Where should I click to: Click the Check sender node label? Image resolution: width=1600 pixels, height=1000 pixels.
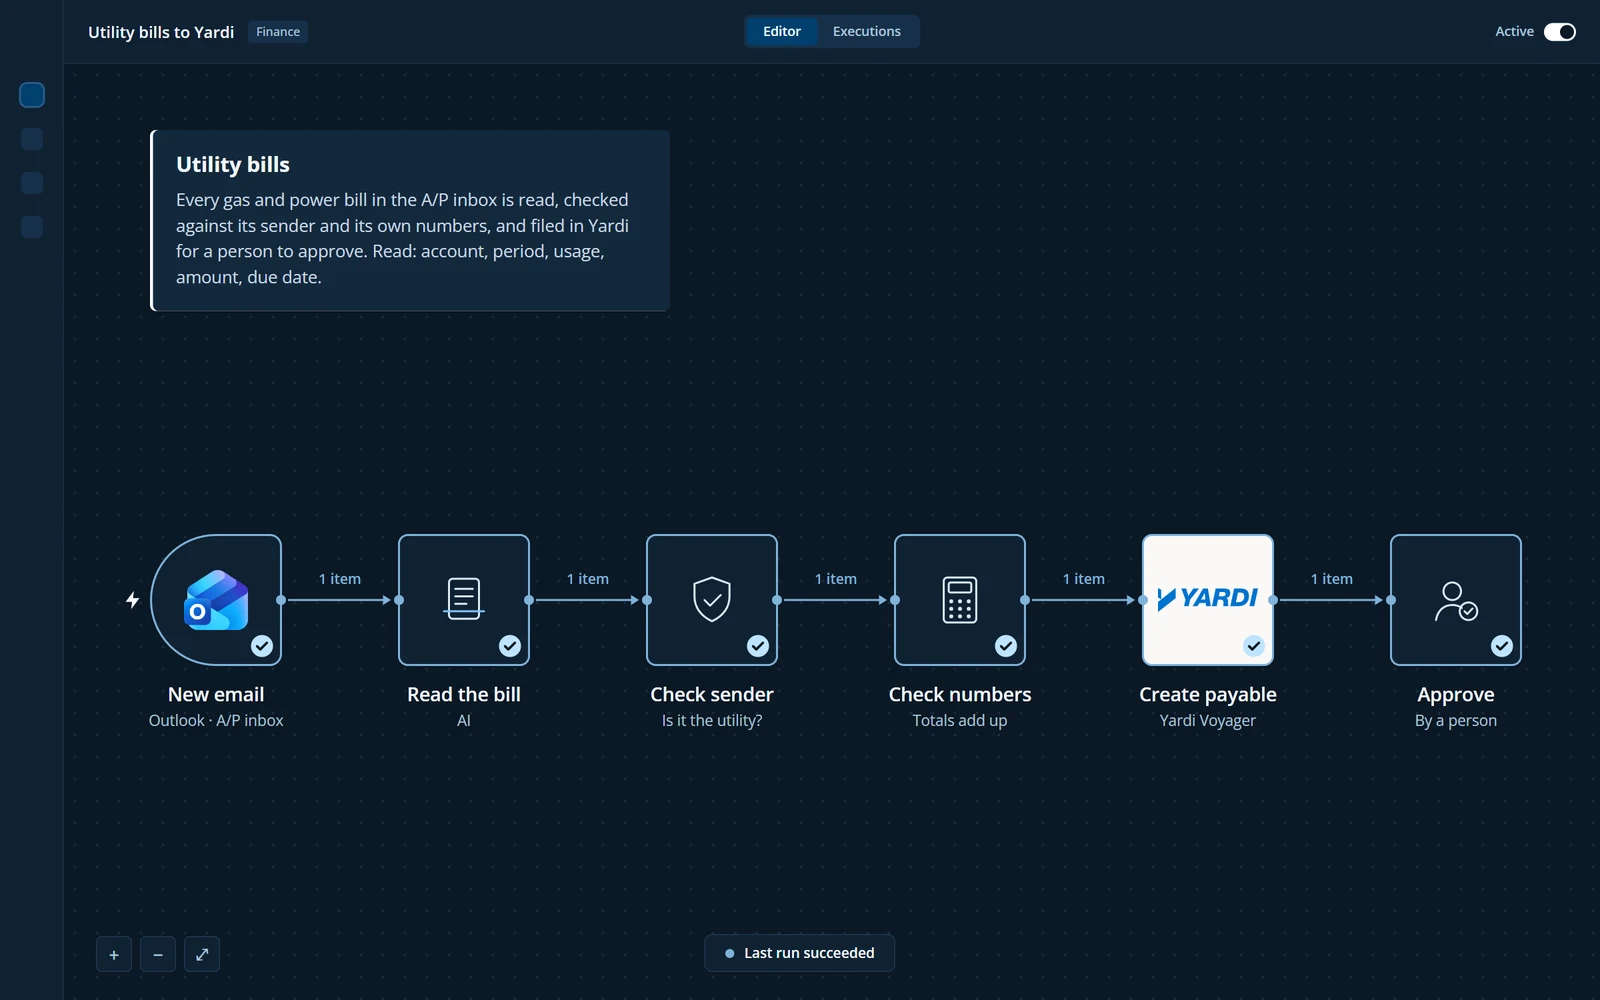coord(712,694)
